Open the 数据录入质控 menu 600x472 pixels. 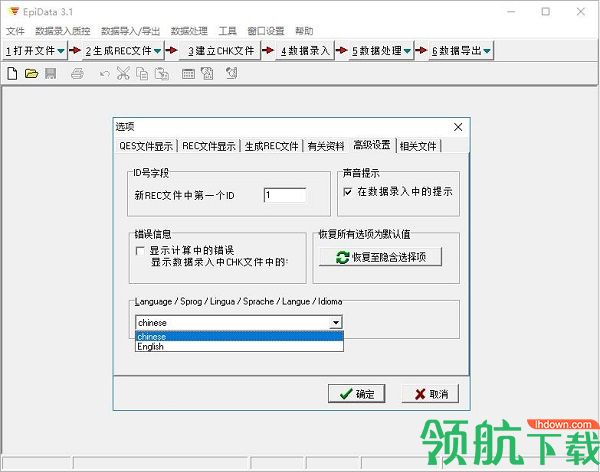click(x=63, y=31)
